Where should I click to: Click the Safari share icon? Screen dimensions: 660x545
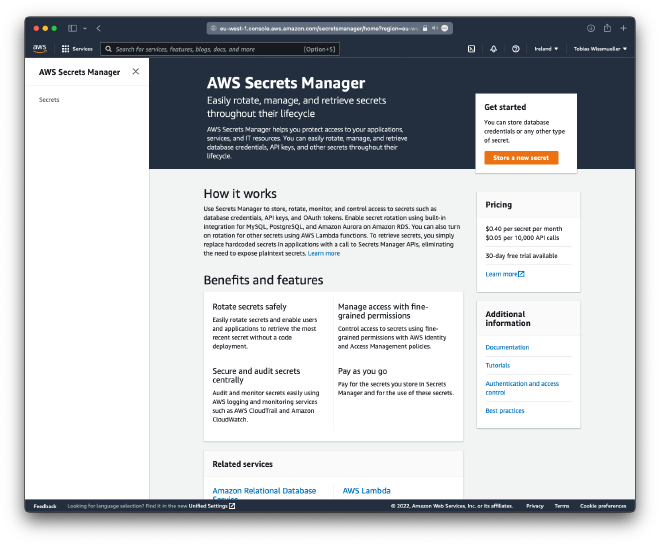pos(606,28)
